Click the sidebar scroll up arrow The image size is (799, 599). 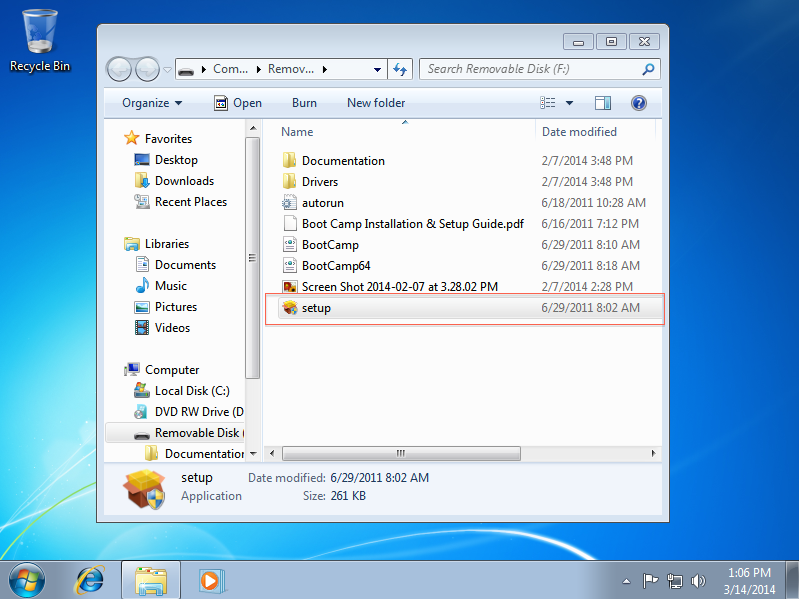(253, 128)
